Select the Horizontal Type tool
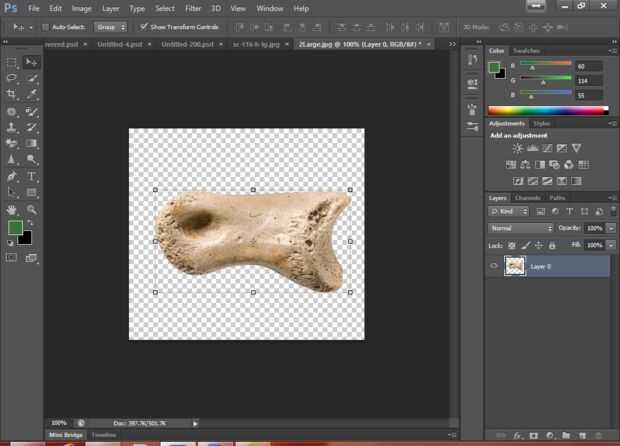This screenshot has width=620, height=446. 32,176
